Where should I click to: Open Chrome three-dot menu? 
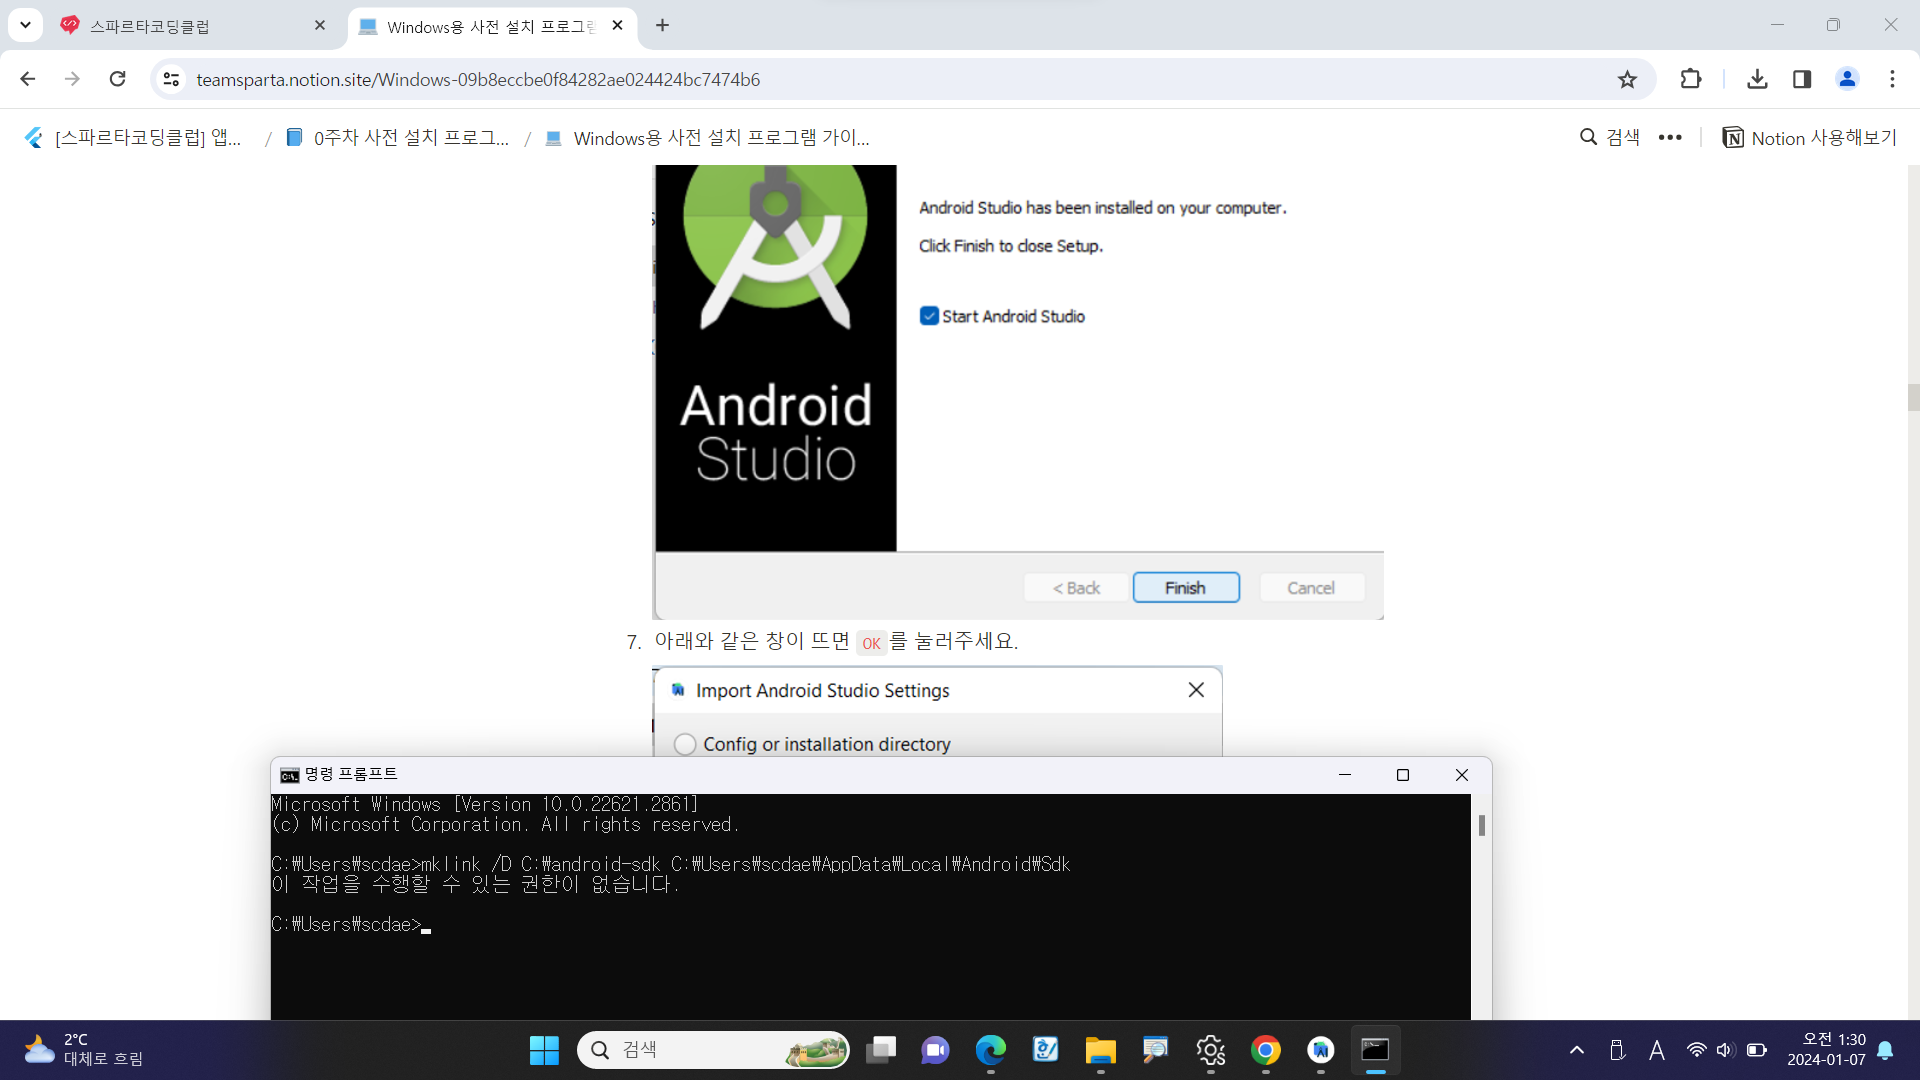coord(1892,79)
